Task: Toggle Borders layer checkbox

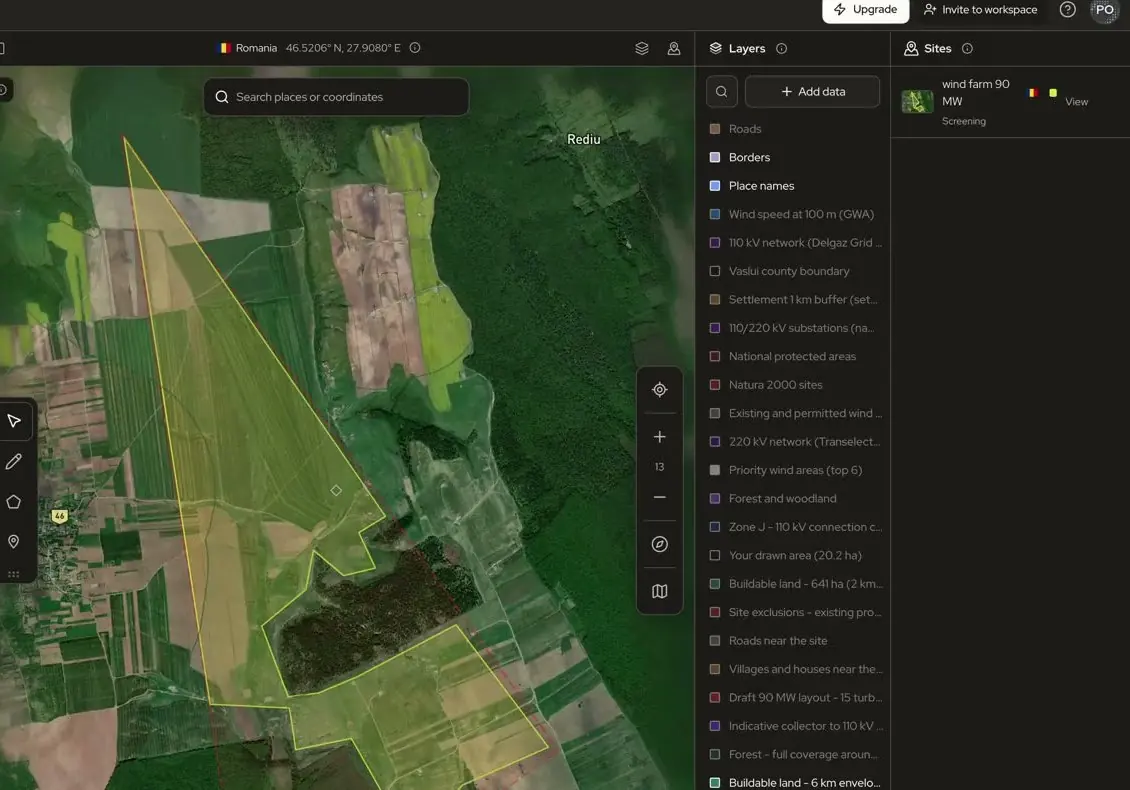Action: pyautogui.click(x=715, y=157)
